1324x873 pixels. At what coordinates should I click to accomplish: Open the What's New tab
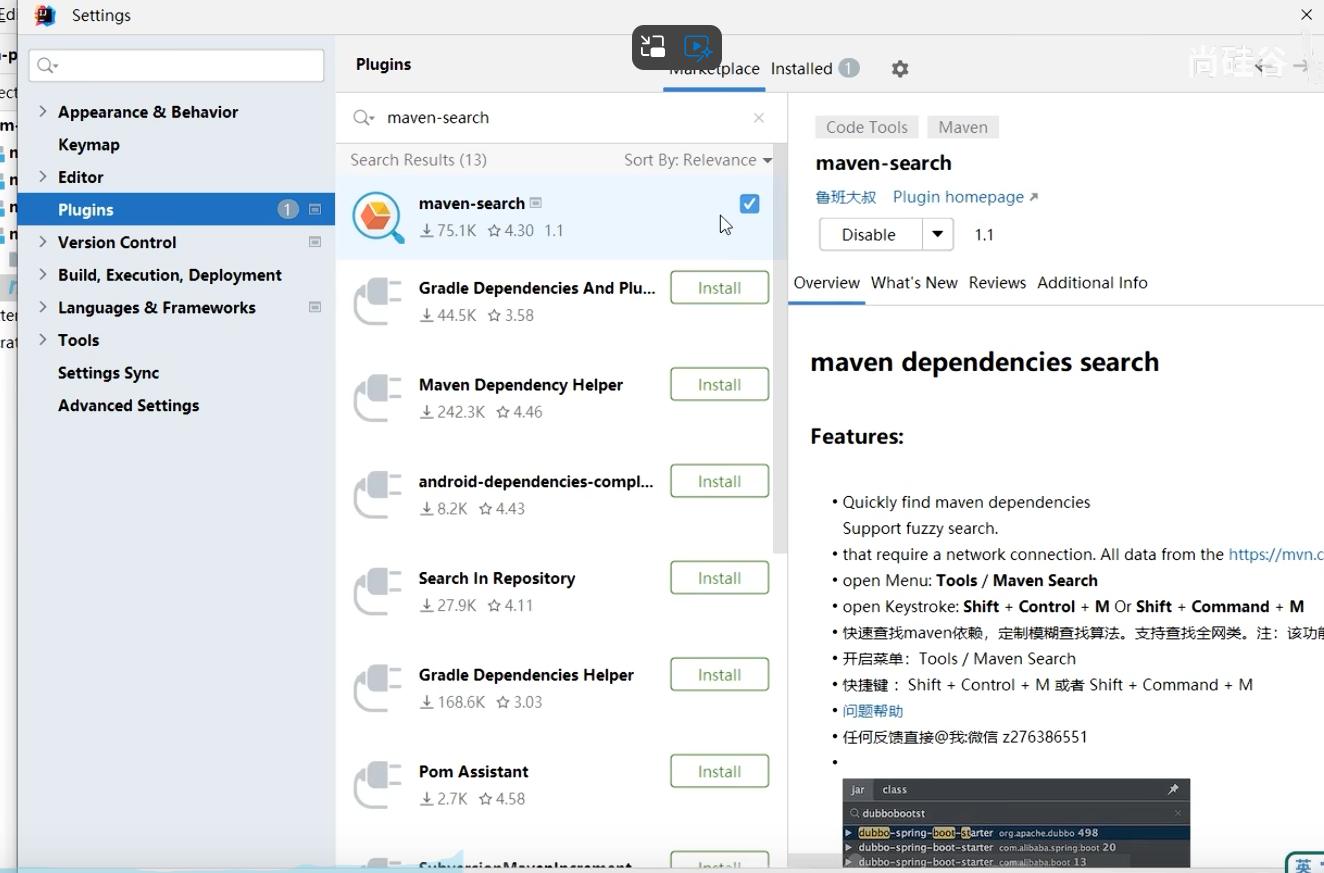[x=914, y=283]
